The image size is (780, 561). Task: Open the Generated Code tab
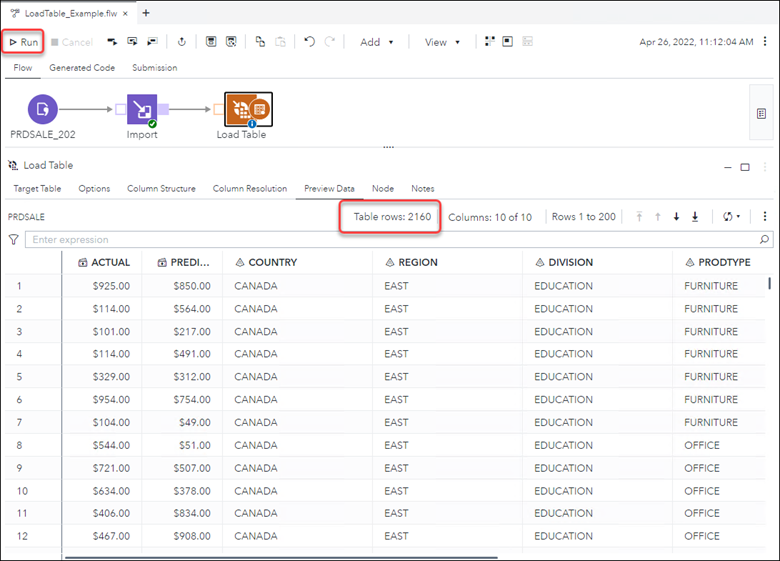coord(82,68)
